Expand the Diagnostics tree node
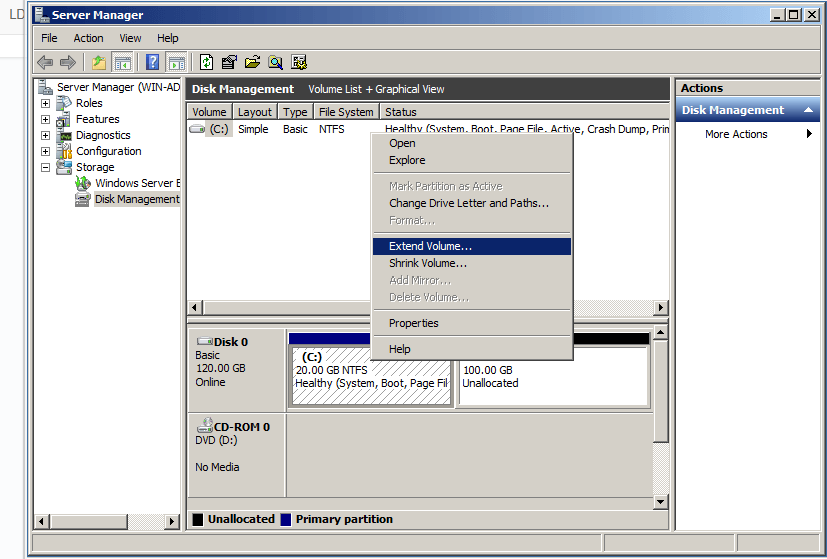The width and height of the screenshot is (827, 559). click(45, 136)
